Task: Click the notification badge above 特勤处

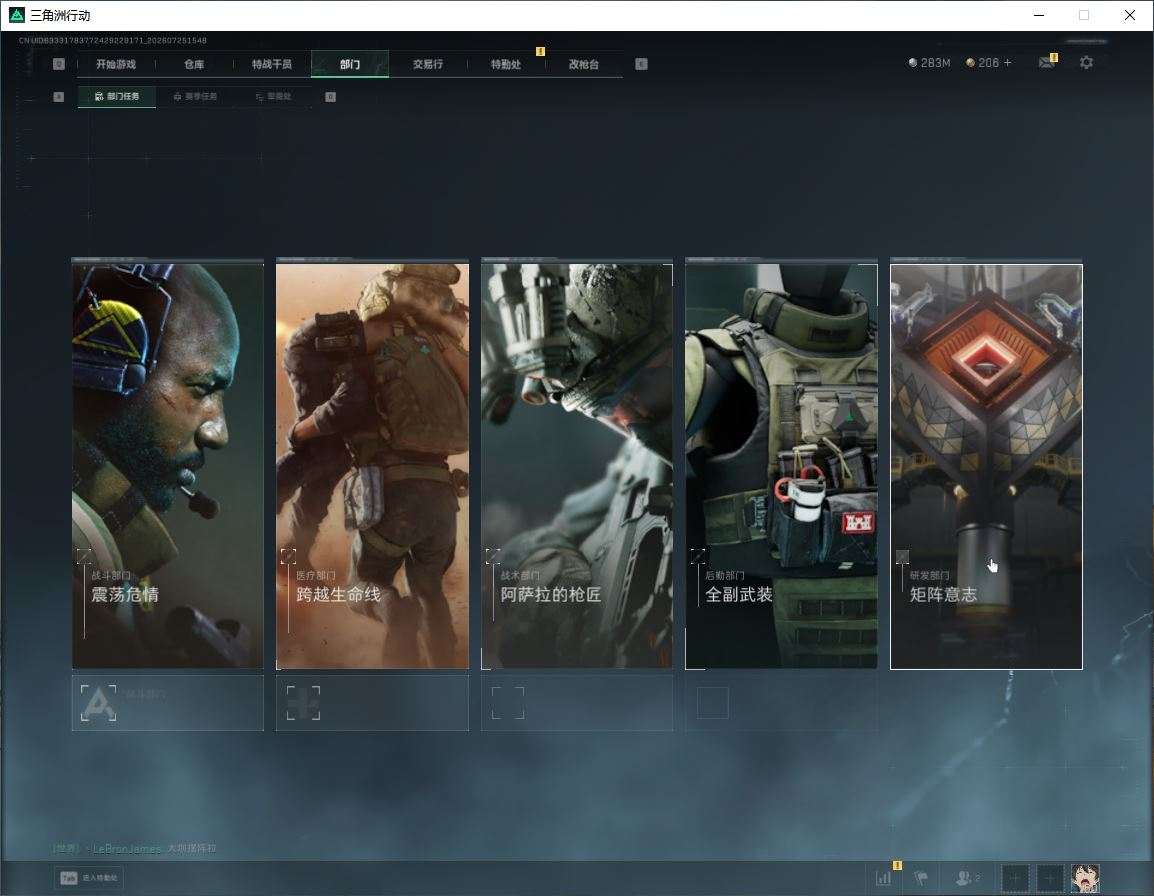Action: 541,51
